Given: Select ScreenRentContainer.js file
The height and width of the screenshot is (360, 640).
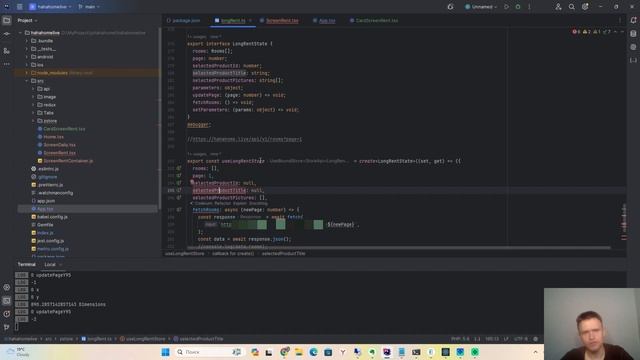Looking at the screenshot, I should (68, 161).
